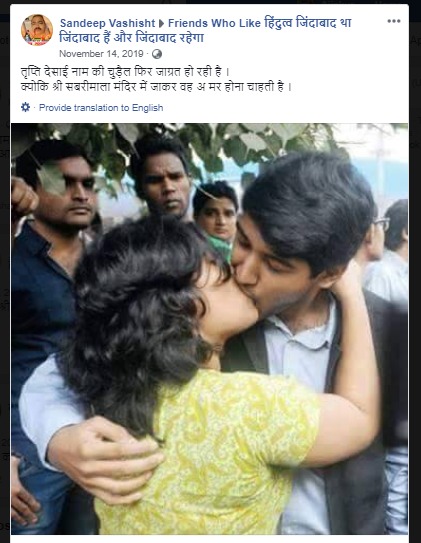Click Sandeep Vashisht's round profile picture
The image size is (421, 543).
(x=37, y=30)
